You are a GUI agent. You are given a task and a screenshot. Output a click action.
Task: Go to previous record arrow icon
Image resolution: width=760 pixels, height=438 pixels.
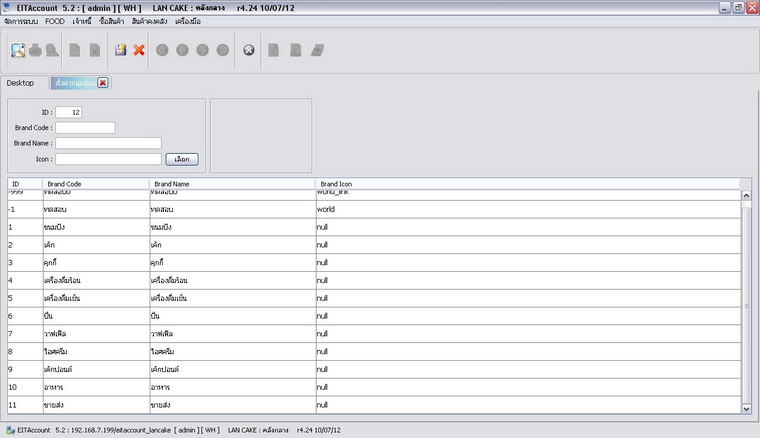(x=182, y=50)
